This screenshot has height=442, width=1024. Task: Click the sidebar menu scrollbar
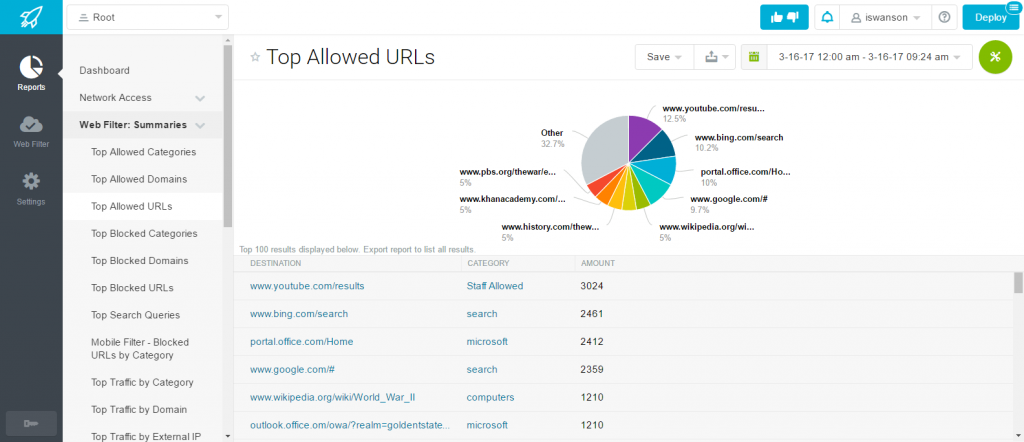(x=227, y=135)
